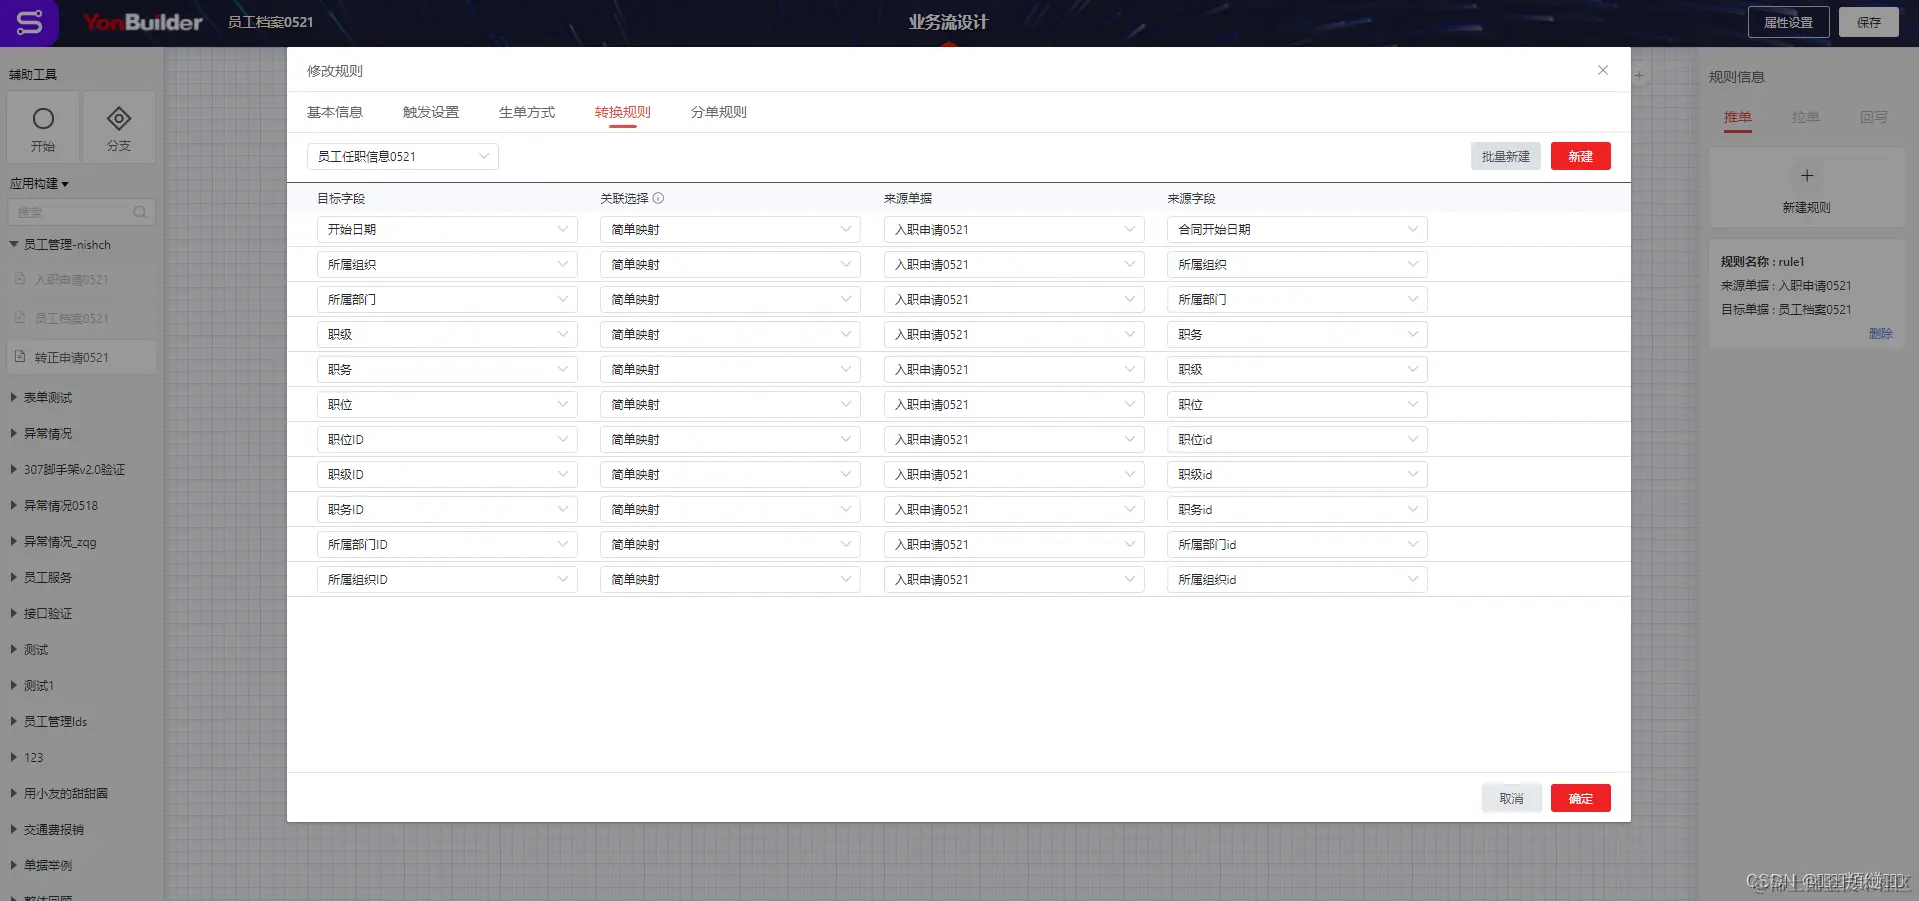The image size is (1919, 901).
Task: Open target field dropdown 职务ID
Action: [x=447, y=509]
